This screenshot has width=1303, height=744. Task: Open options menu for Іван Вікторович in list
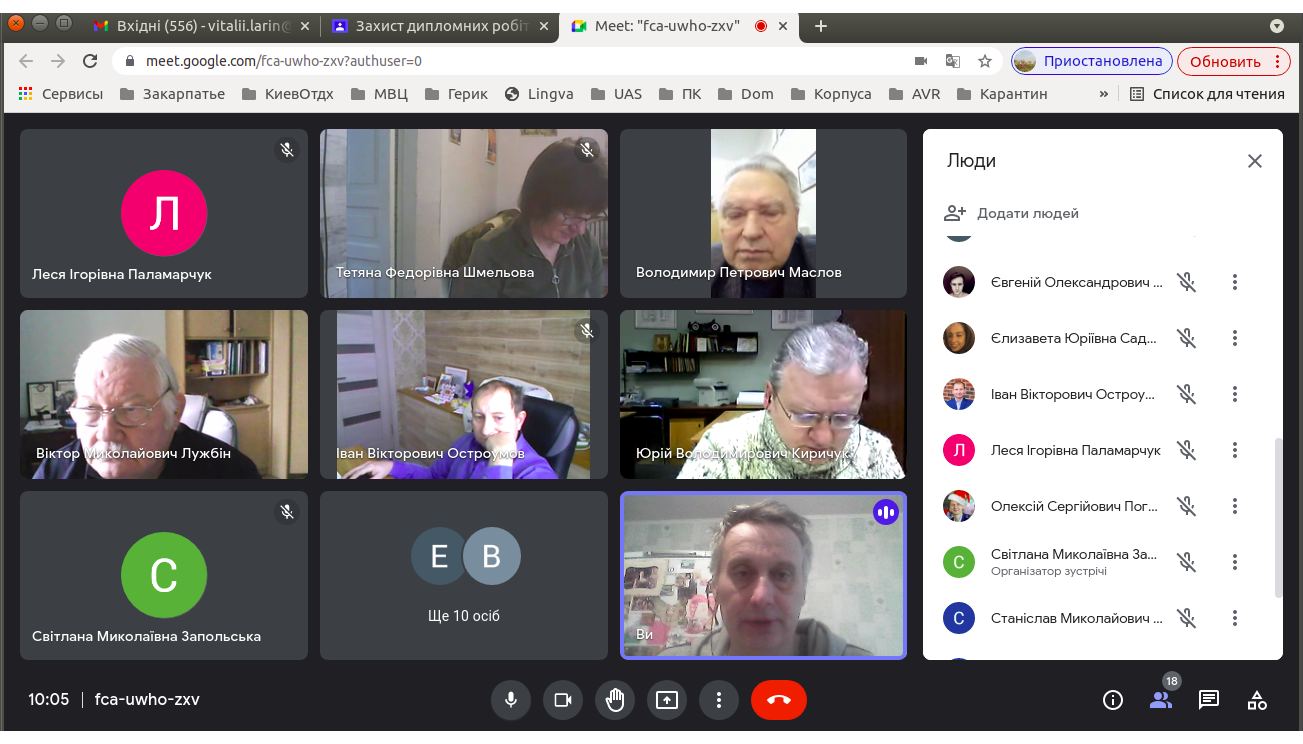coord(1235,394)
